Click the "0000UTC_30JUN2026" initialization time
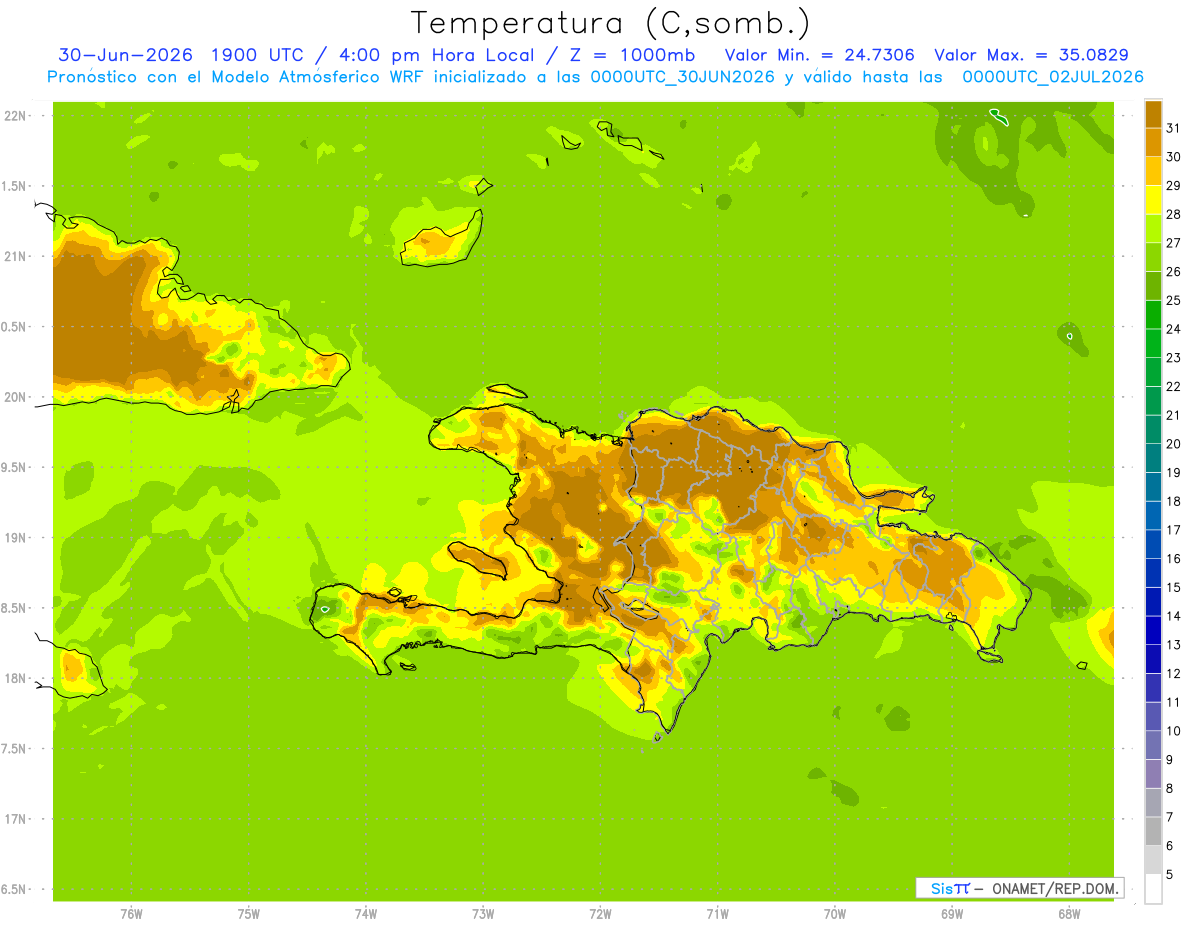The width and height of the screenshot is (1200, 927). point(683,77)
